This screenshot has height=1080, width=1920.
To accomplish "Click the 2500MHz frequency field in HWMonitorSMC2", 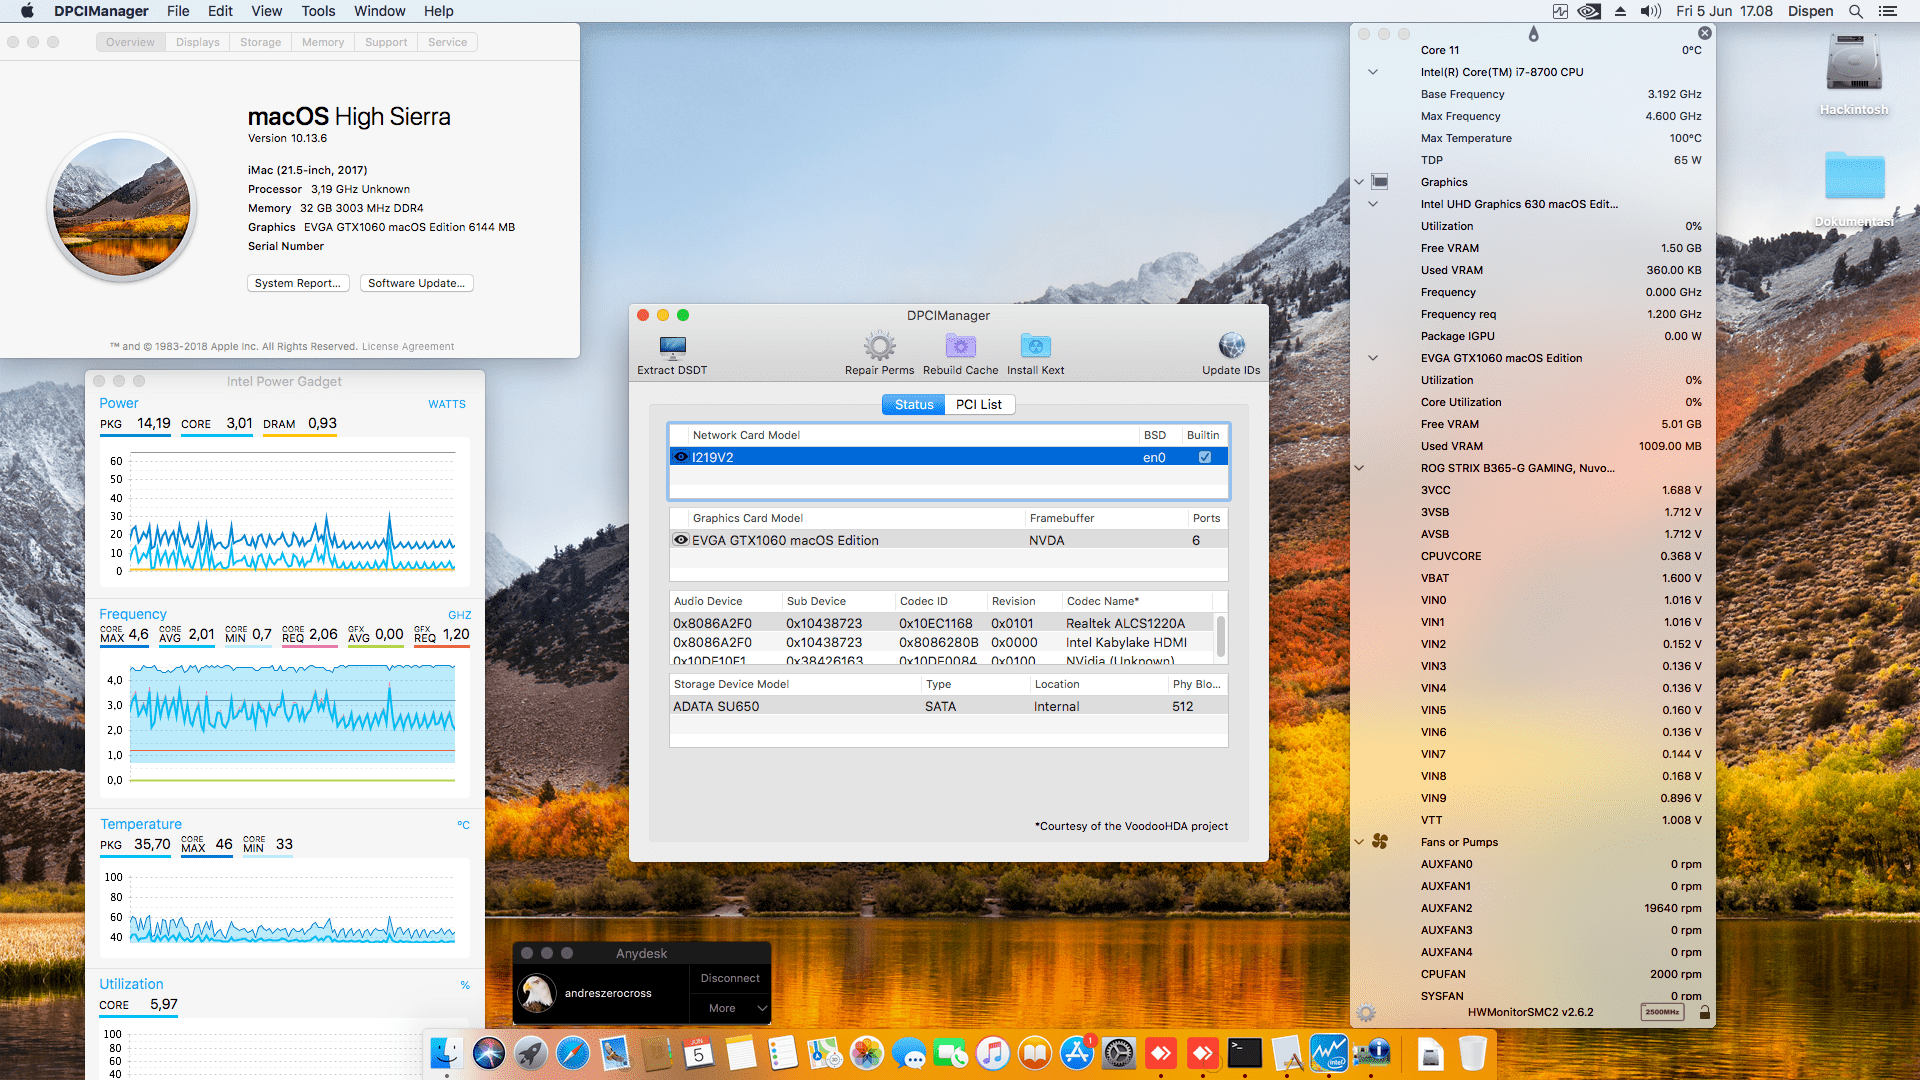I will coord(1661,1012).
